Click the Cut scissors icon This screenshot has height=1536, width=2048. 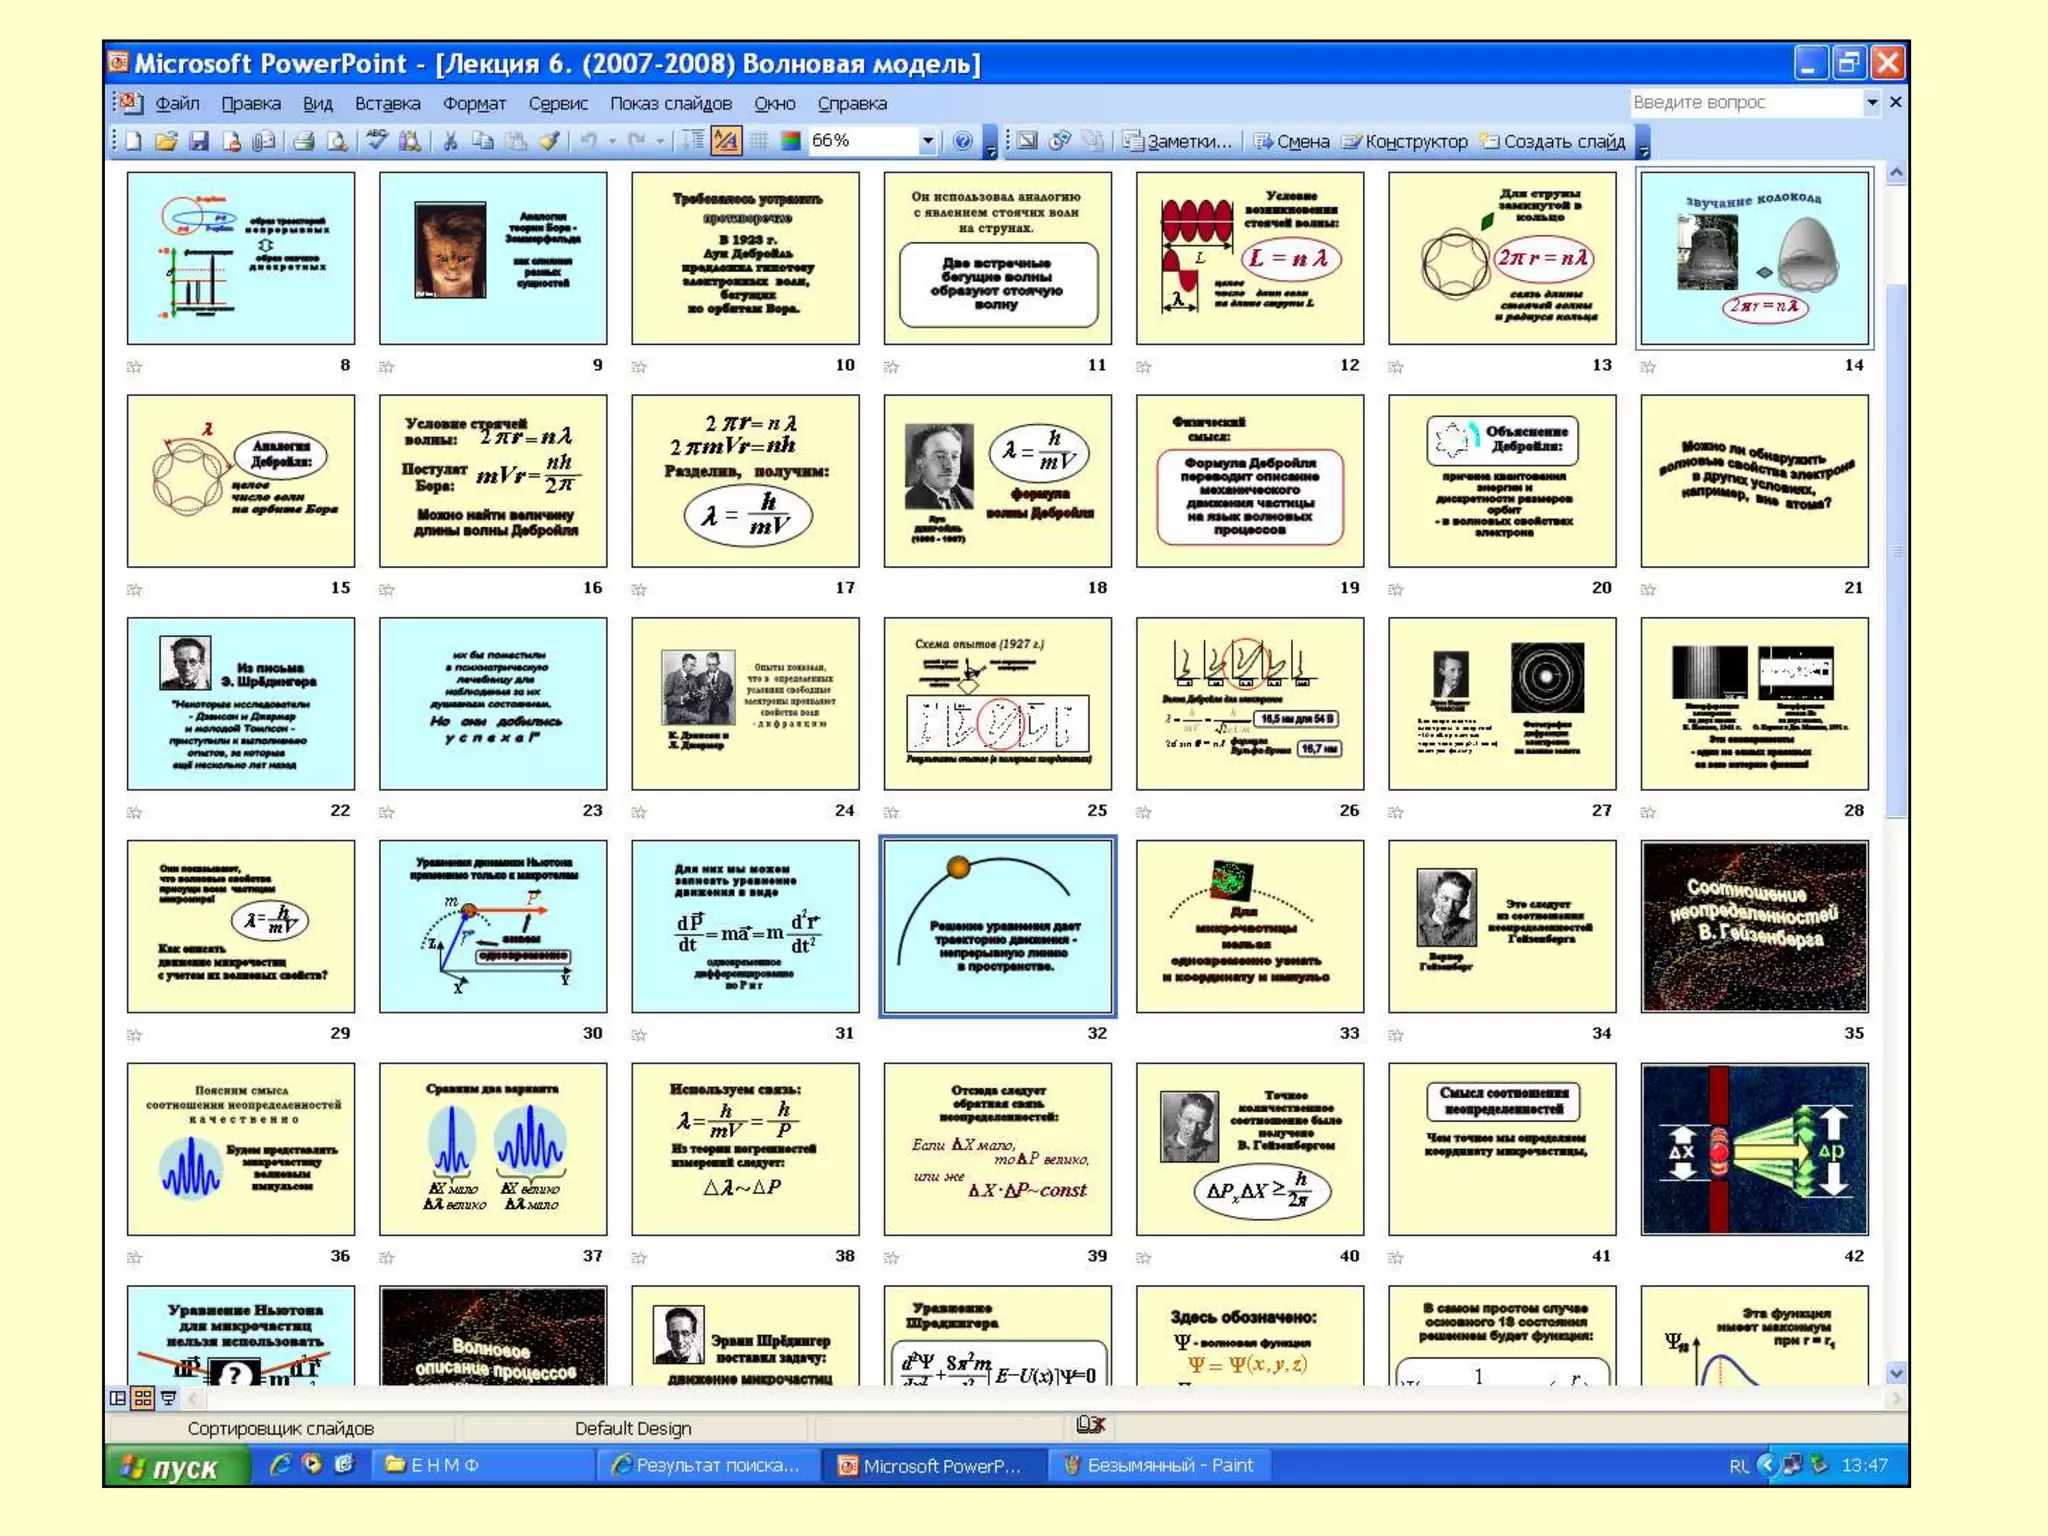click(x=450, y=142)
